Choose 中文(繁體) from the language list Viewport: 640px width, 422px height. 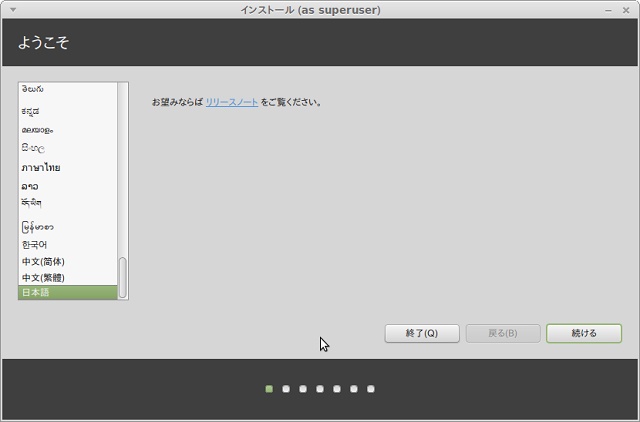43,277
